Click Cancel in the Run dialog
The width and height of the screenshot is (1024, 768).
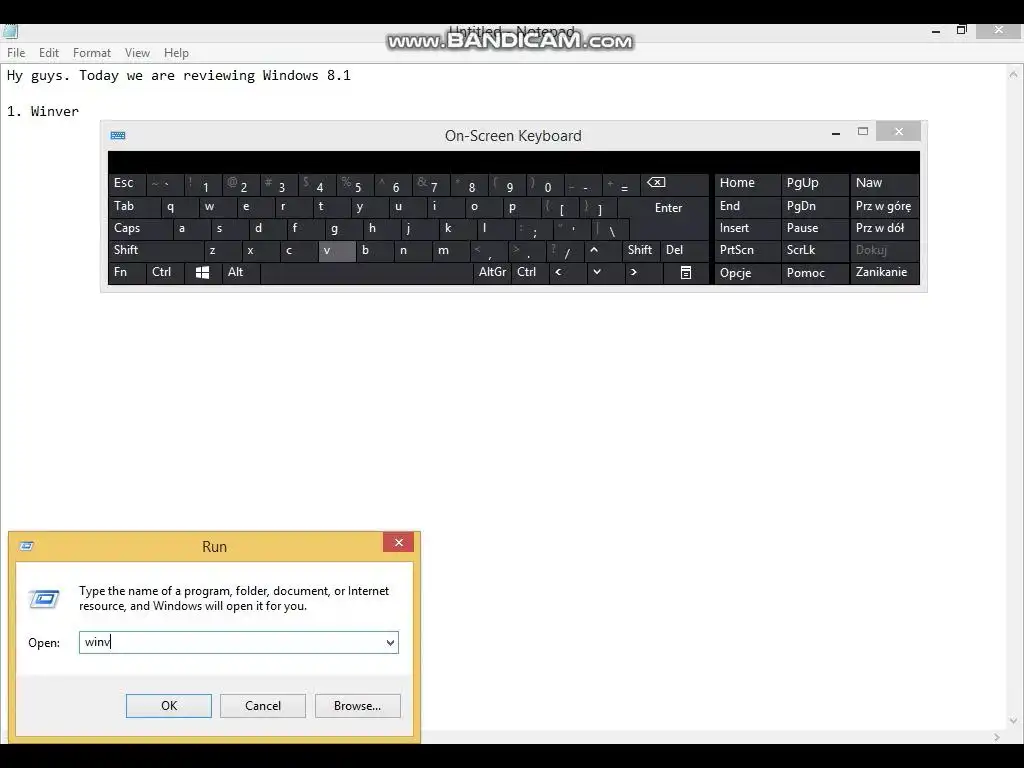click(263, 706)
